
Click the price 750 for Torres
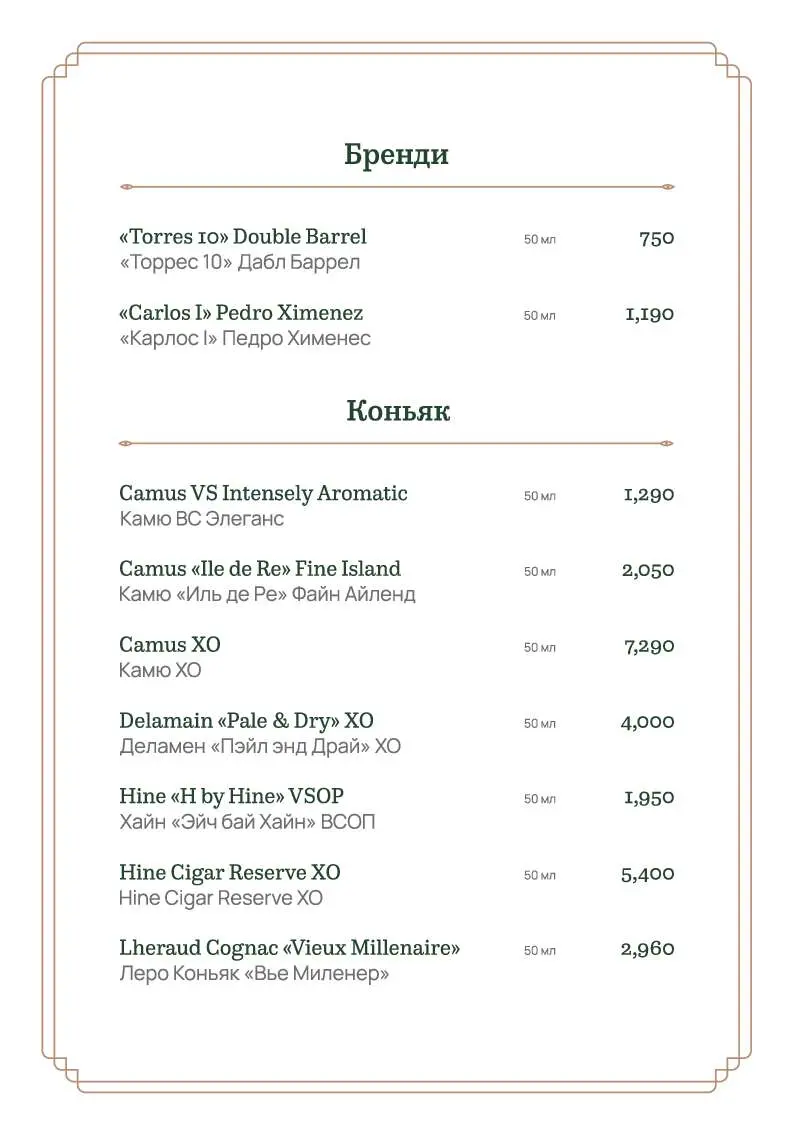coord(657,238)
